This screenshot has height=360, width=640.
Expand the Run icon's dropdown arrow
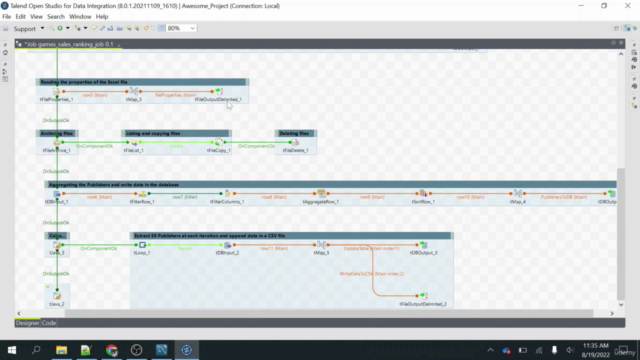[x=67, y=28]
